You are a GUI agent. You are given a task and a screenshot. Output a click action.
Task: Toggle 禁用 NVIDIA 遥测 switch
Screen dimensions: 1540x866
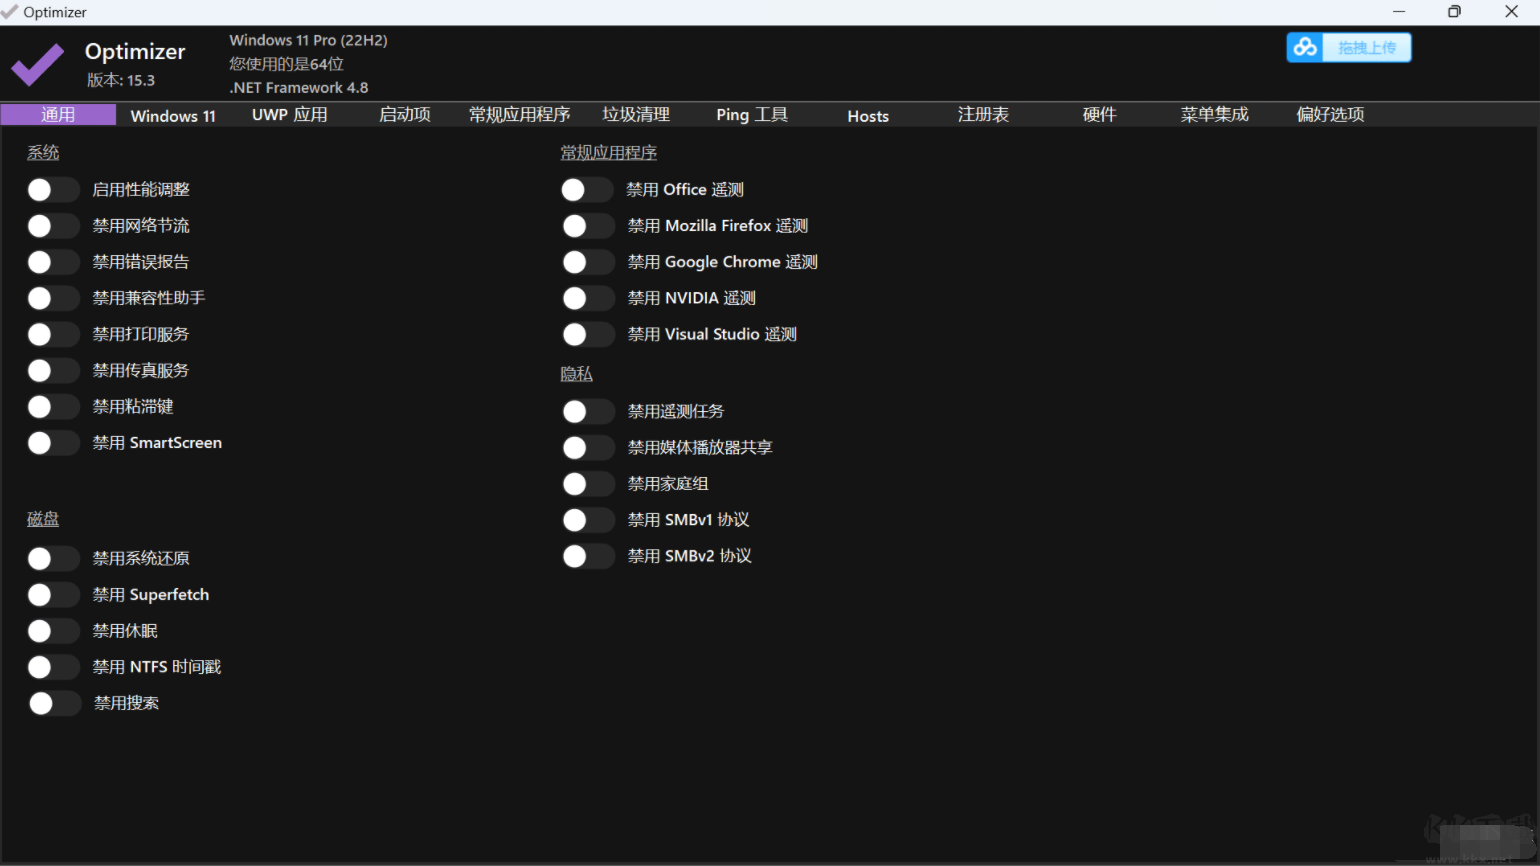pyautogui.click(x=588, y=297)
